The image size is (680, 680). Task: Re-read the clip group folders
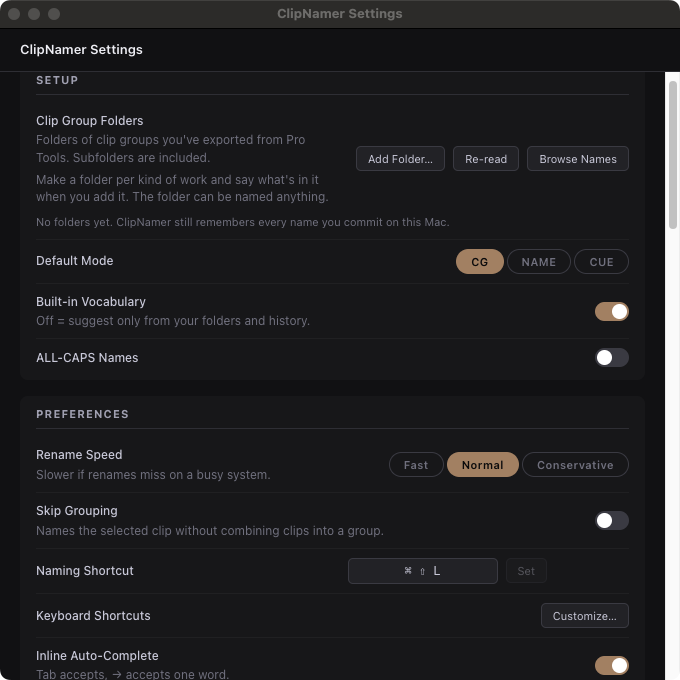point(485,159)
